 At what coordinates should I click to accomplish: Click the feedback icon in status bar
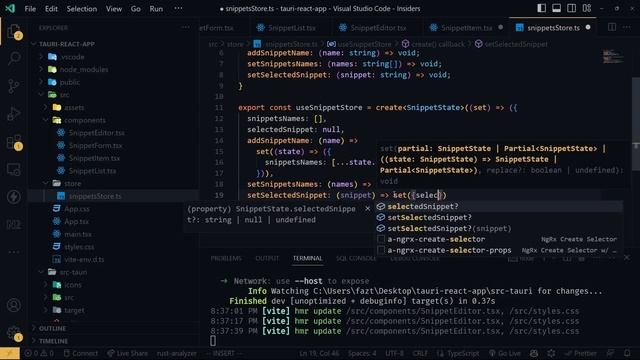click(x=610, y=353)
